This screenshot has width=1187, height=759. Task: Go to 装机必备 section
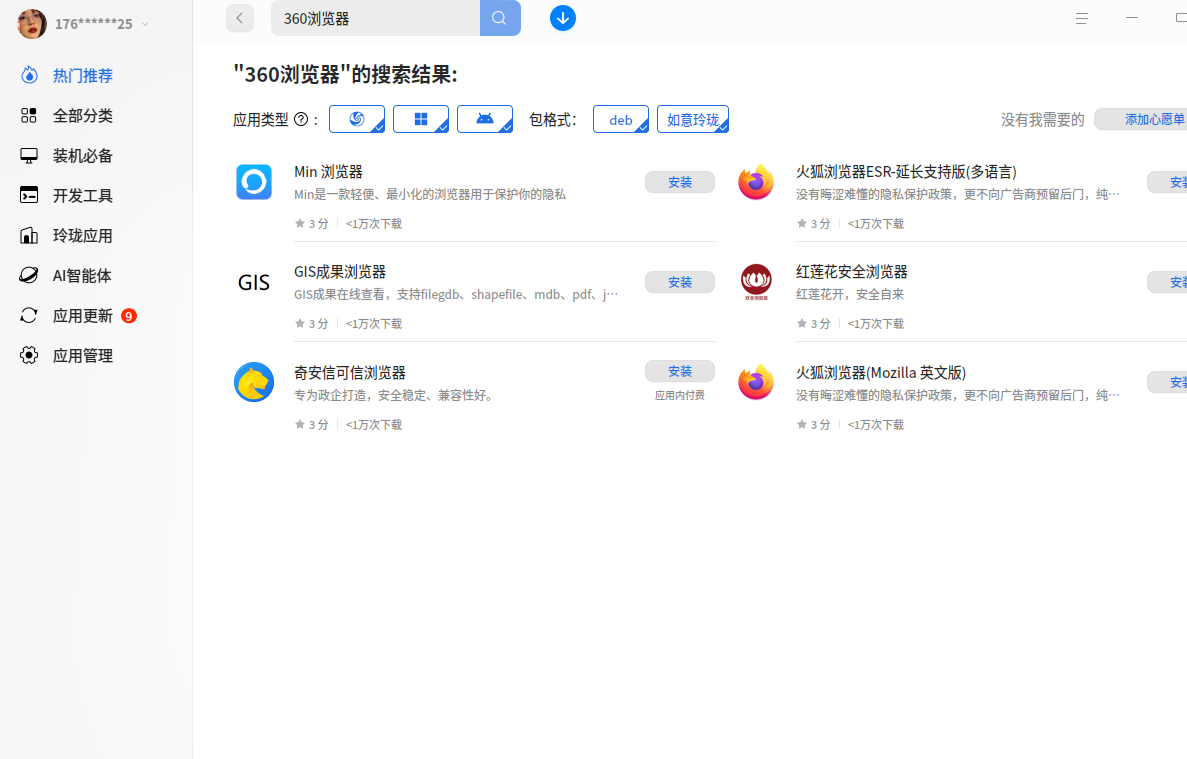(x=83, y=156)
